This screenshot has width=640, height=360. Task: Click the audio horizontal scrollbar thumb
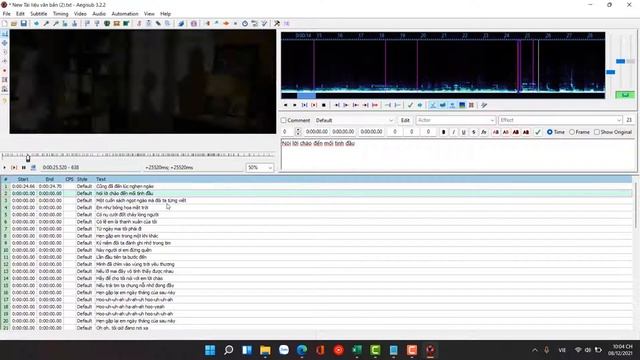[x=306, y=96]
